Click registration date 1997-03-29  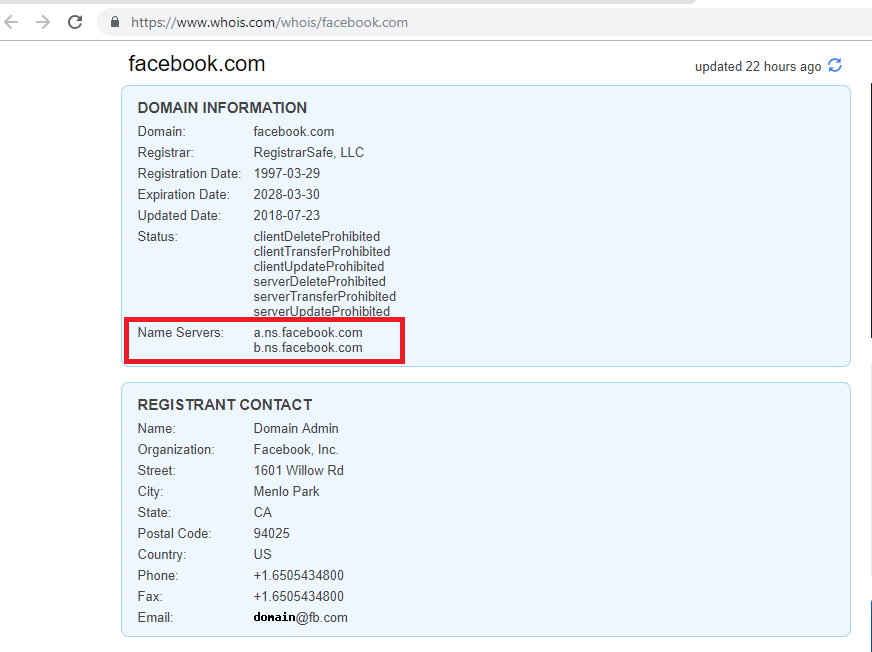click(287, 174)
